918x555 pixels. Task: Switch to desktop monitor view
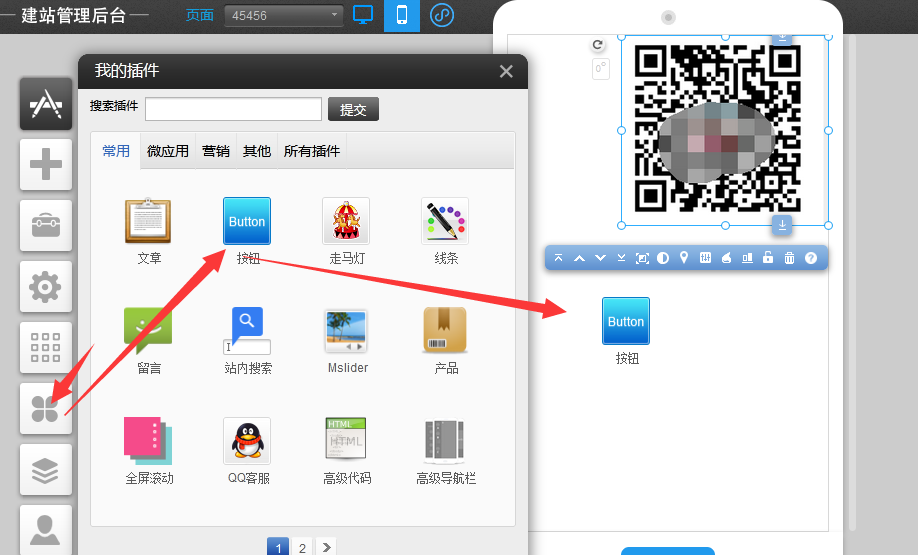[364, 16]
